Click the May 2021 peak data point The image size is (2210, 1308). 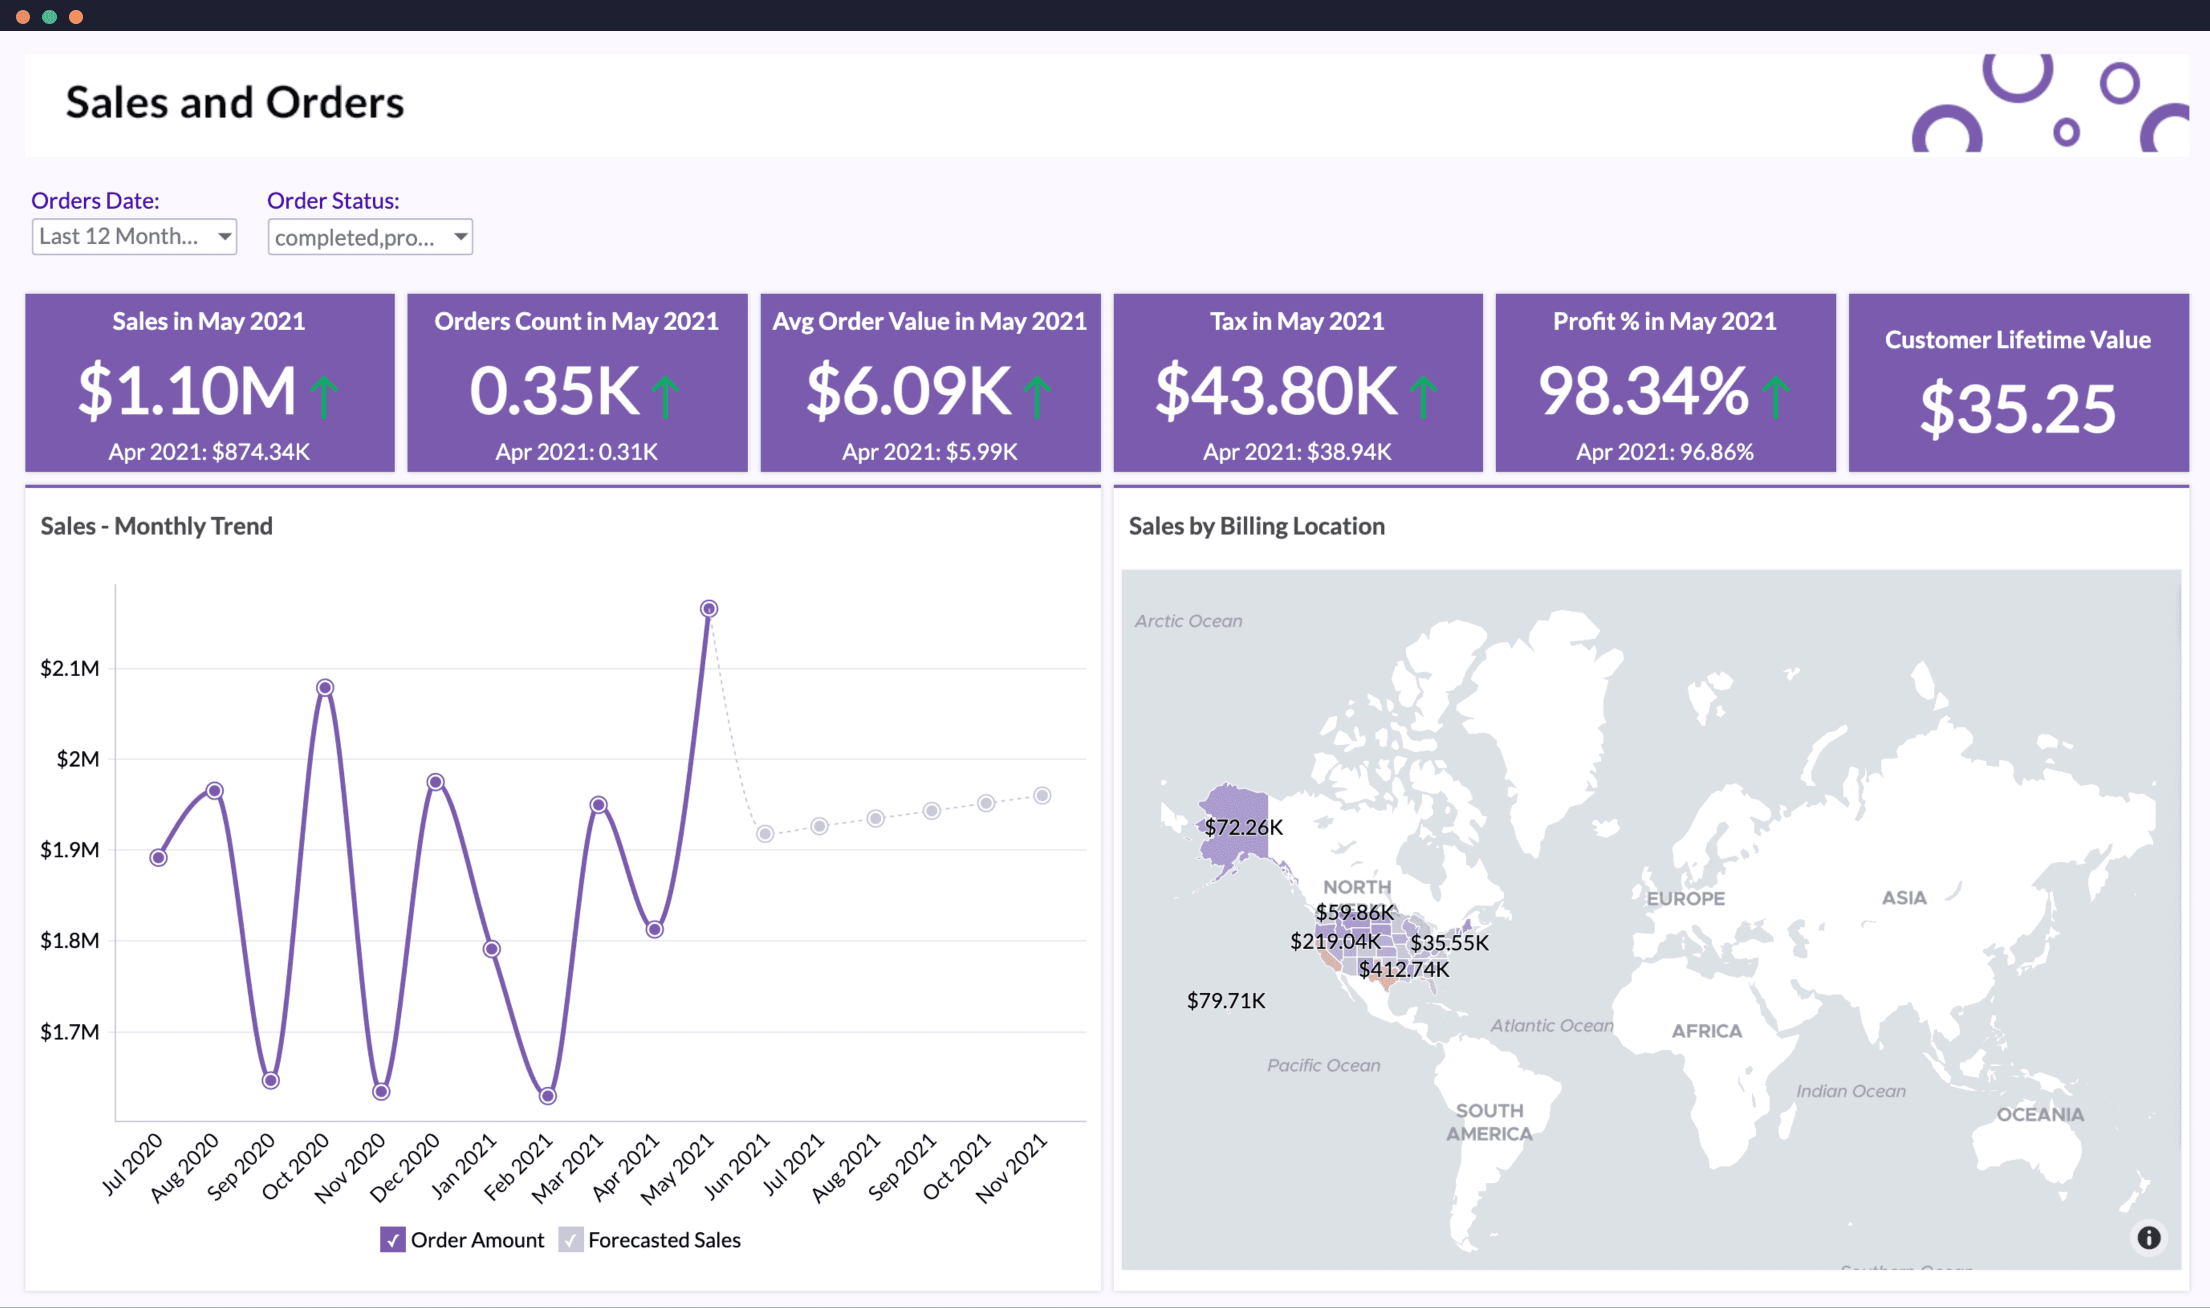709,608
